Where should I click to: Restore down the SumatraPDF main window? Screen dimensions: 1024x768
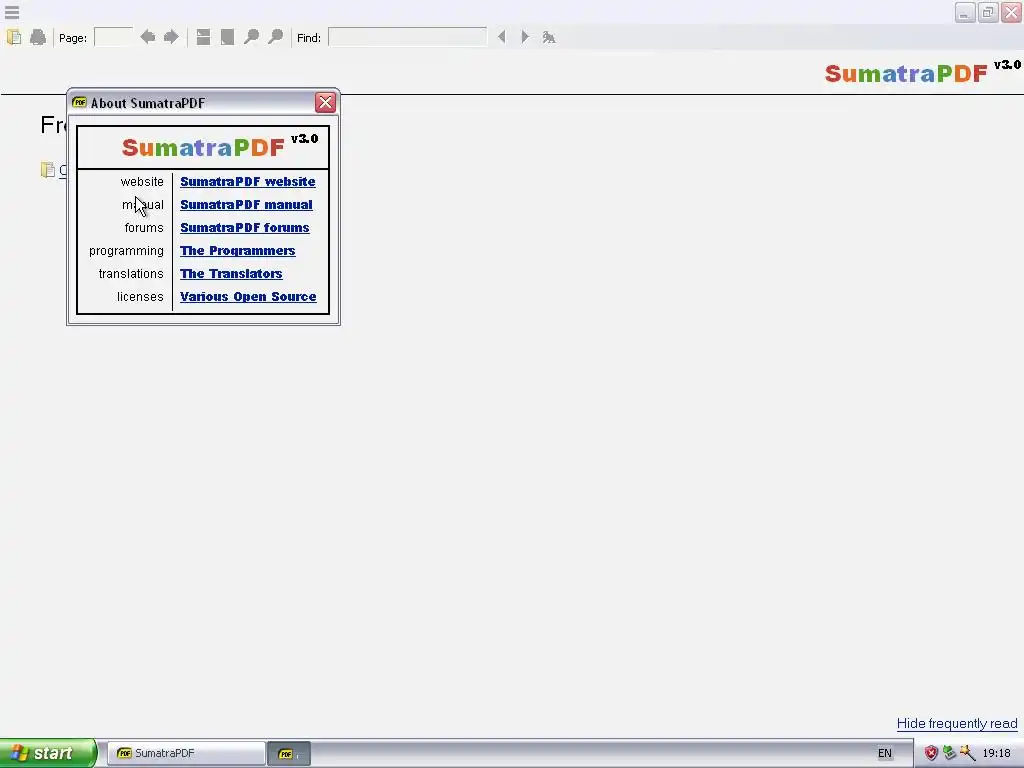(x=988, y=12)
